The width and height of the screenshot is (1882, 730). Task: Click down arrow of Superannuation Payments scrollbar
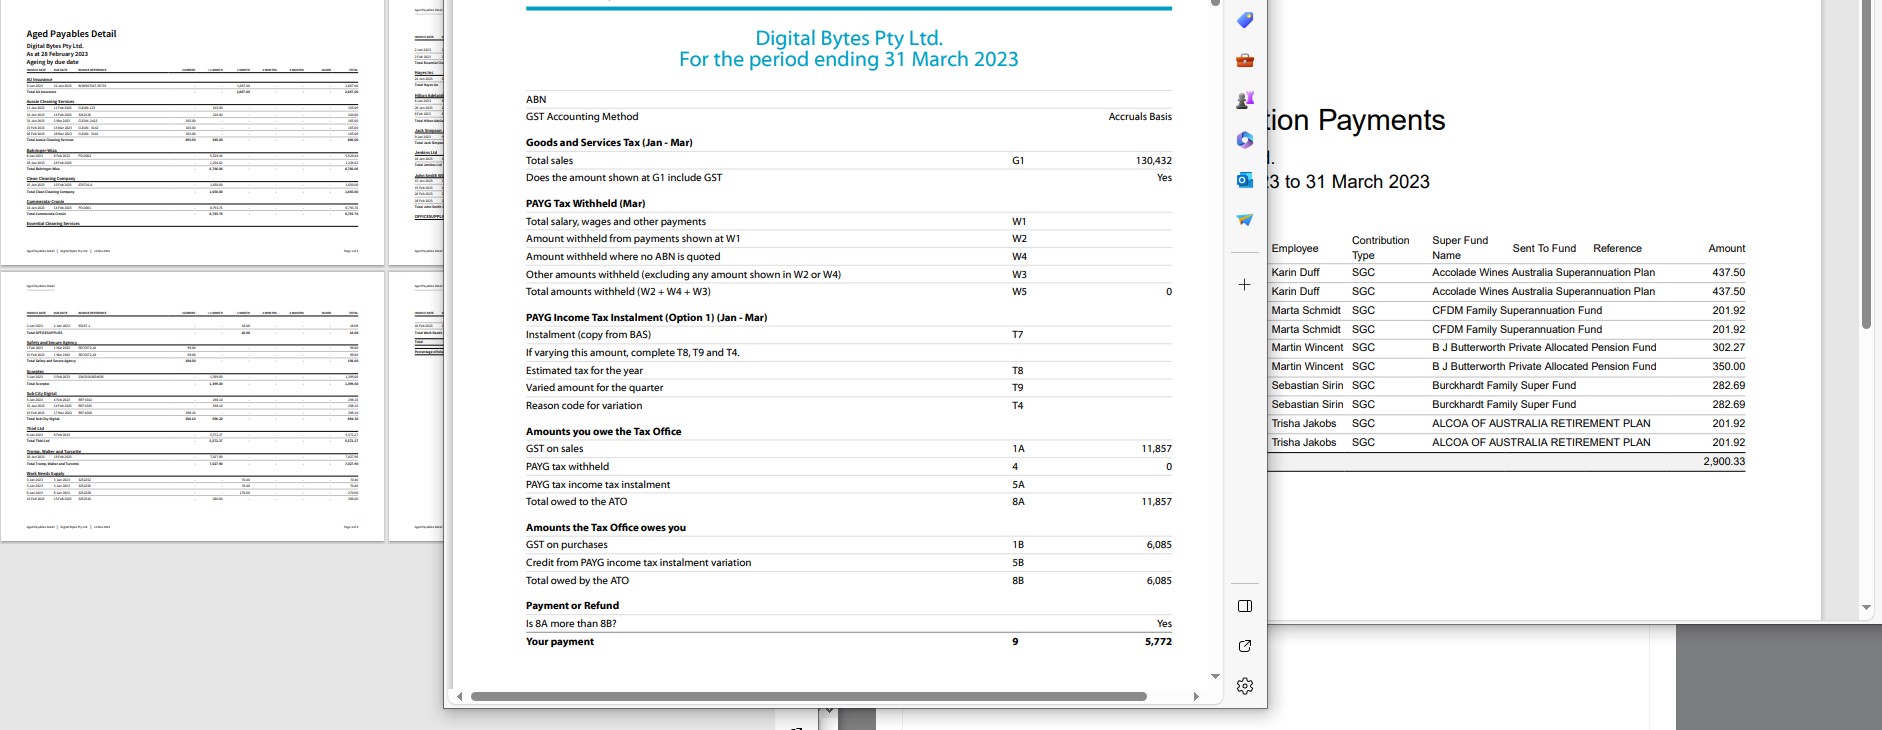pos(1866,608)
